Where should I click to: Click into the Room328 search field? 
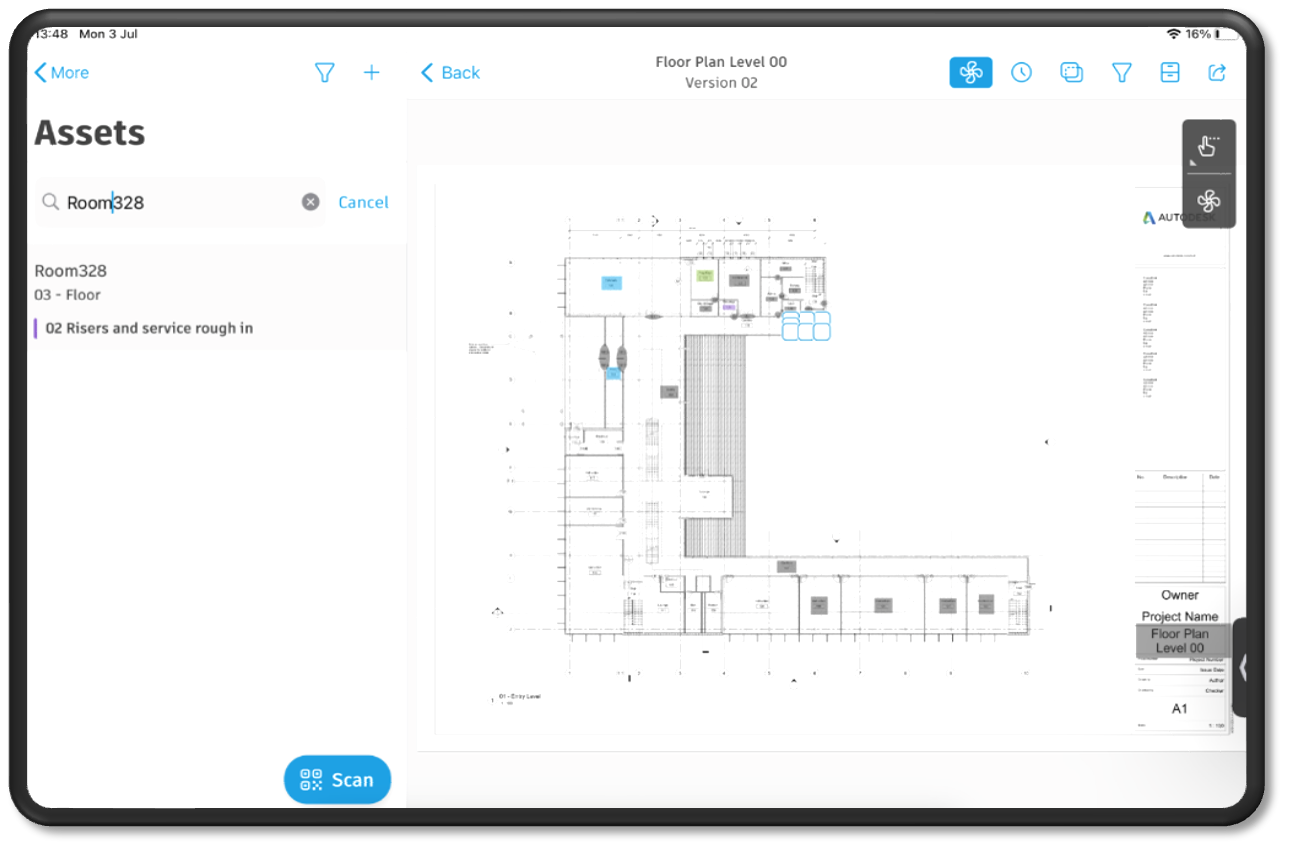[180, 202]
